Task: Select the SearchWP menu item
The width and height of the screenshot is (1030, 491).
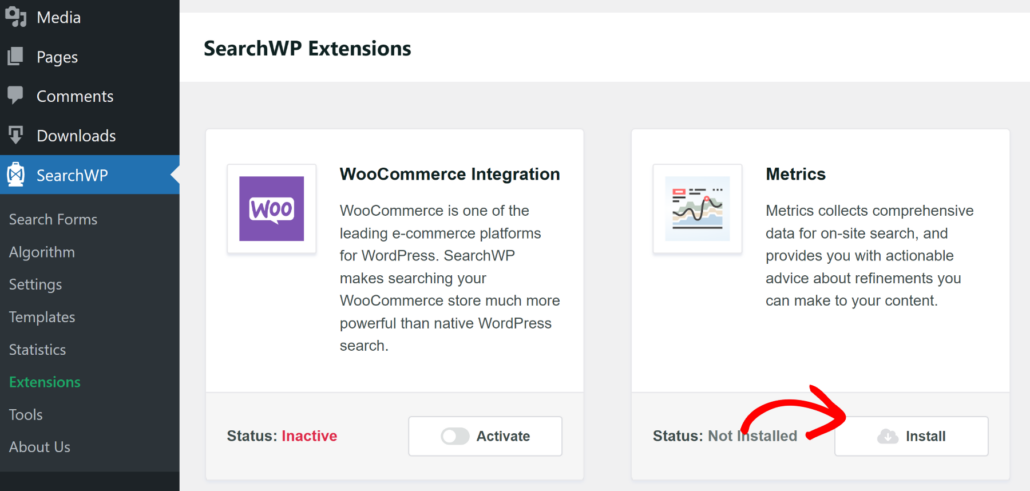Action: [x=89, y=175]
